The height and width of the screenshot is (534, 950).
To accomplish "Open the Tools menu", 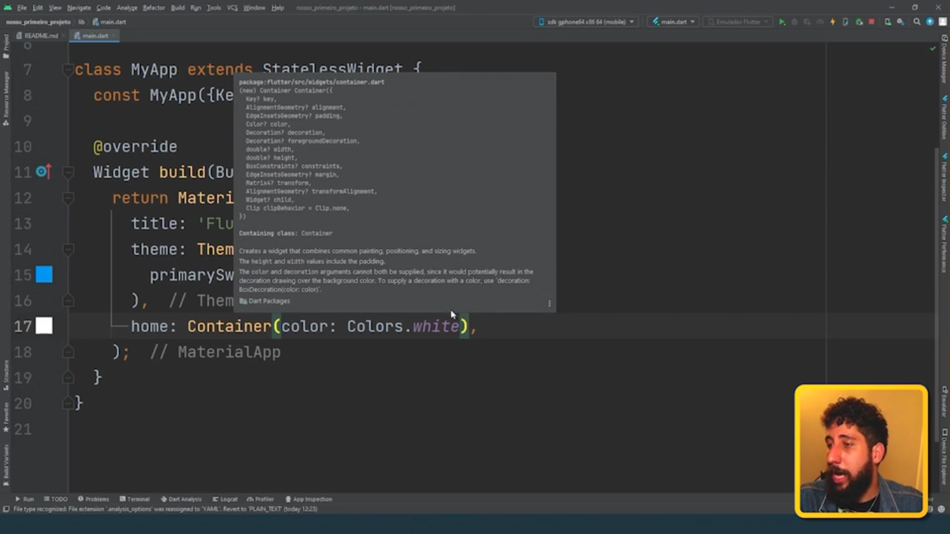I will (214, 8).
